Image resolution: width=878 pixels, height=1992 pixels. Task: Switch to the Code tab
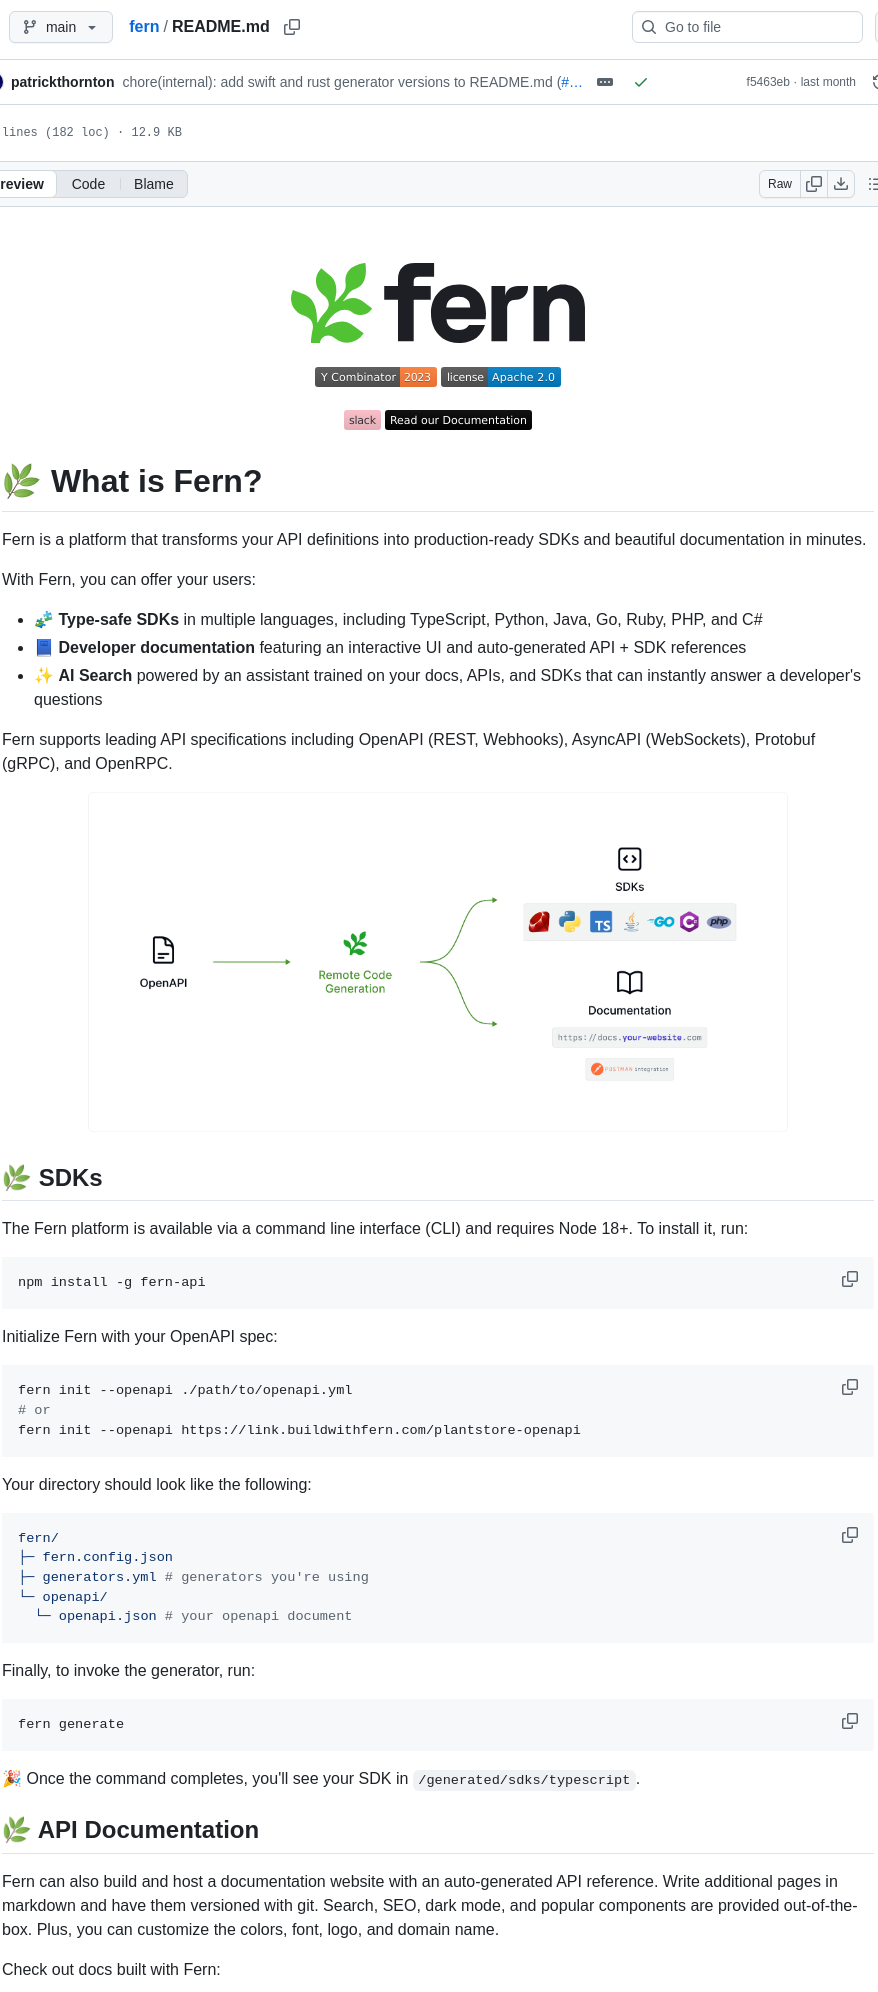pos(87,184)
